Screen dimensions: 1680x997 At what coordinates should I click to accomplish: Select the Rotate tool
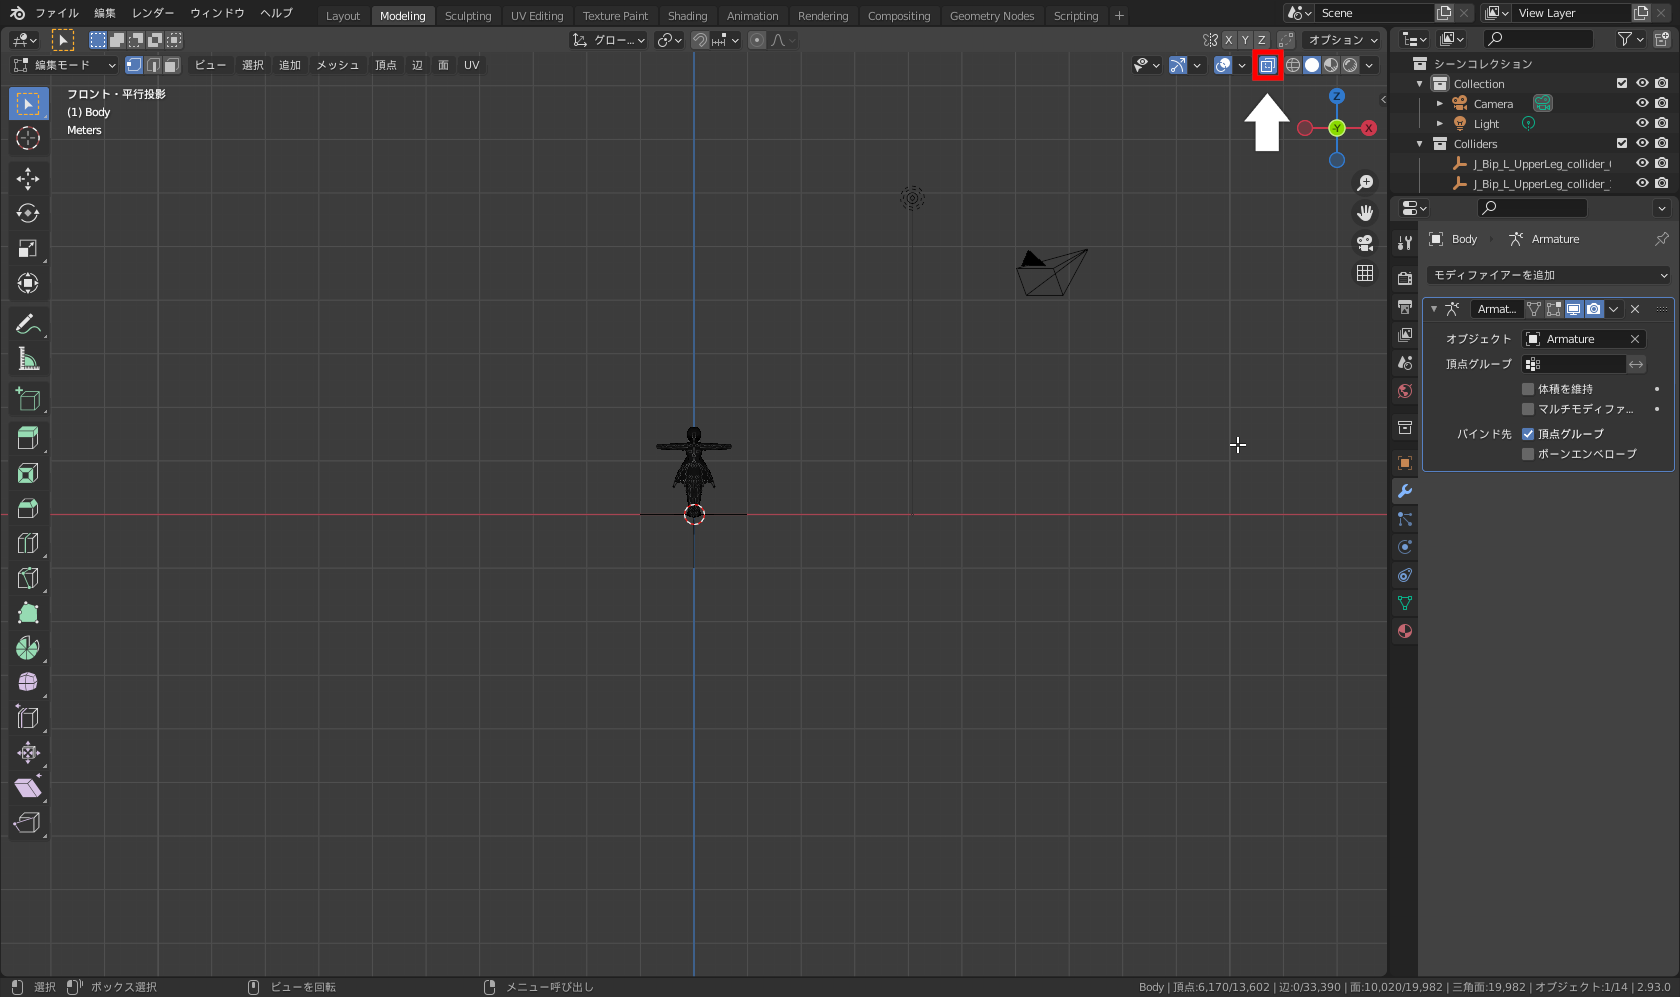pos(28,214)
